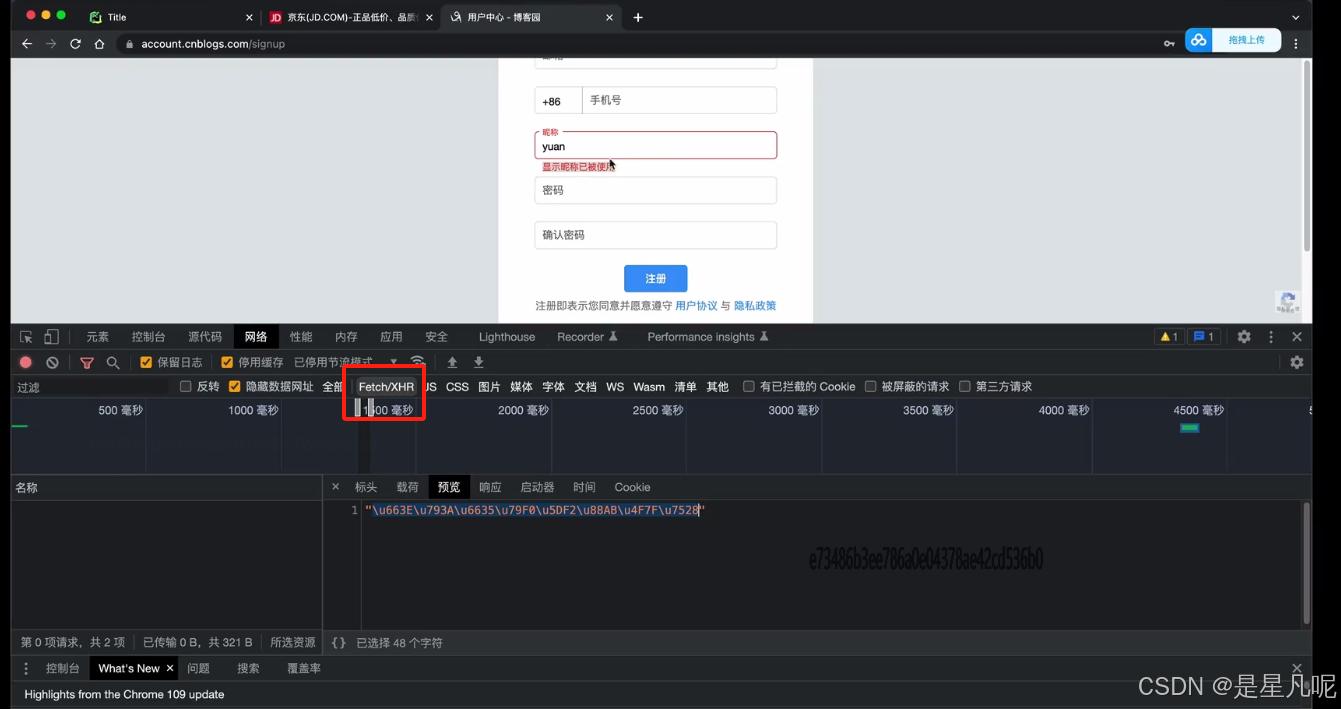Click the Baidu cloud upload extension
This screenshot has height=709, width=1341.
click(1232, 40)
